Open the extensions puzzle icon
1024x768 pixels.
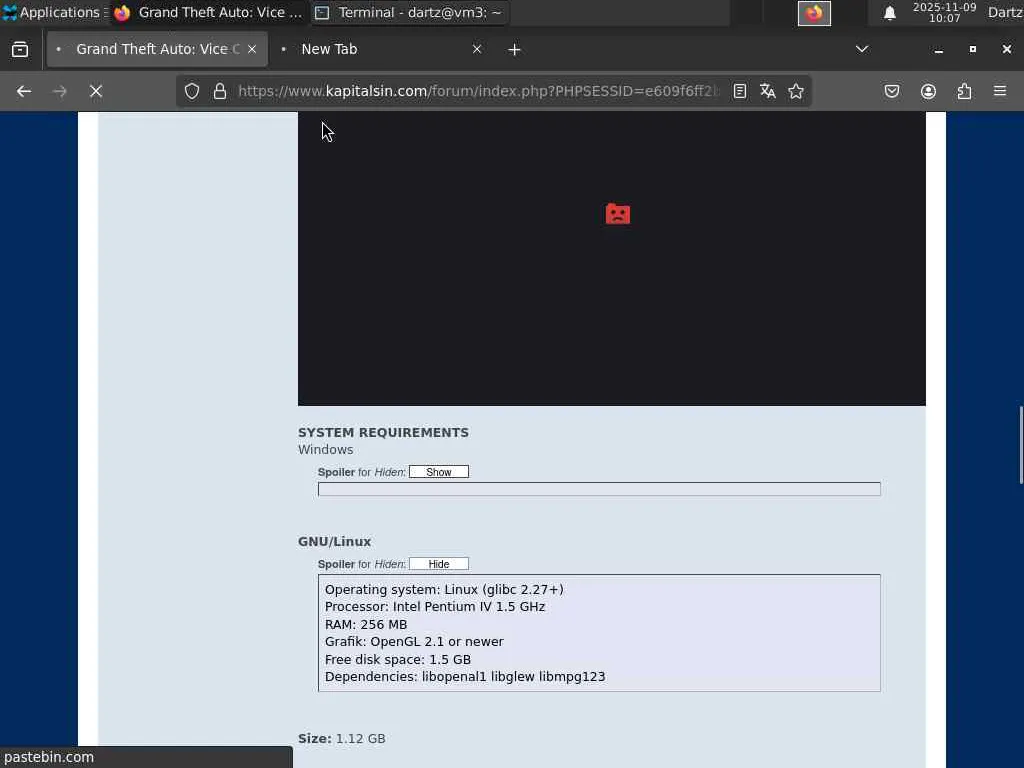[x=964, y=91]
